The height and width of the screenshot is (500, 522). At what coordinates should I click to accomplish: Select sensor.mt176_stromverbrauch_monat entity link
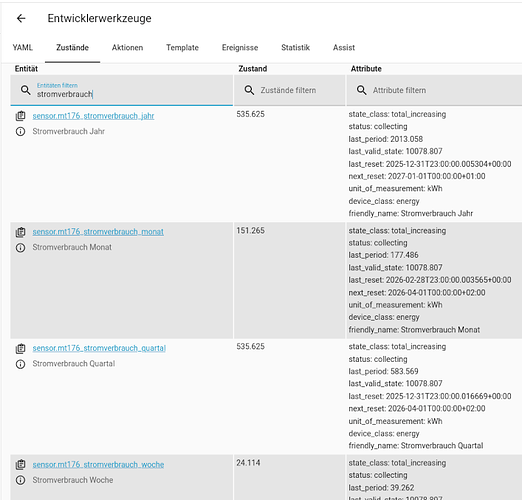[x=98, y=232]
